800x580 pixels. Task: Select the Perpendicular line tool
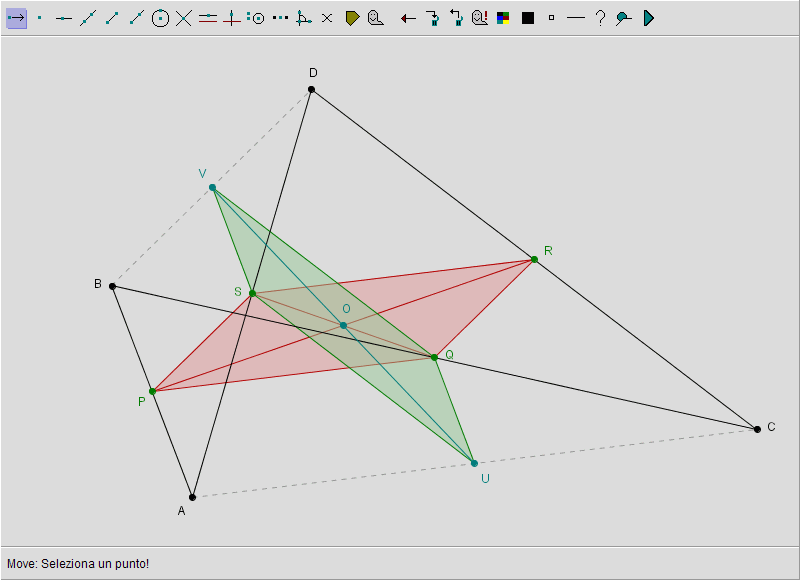coord(232,18)
